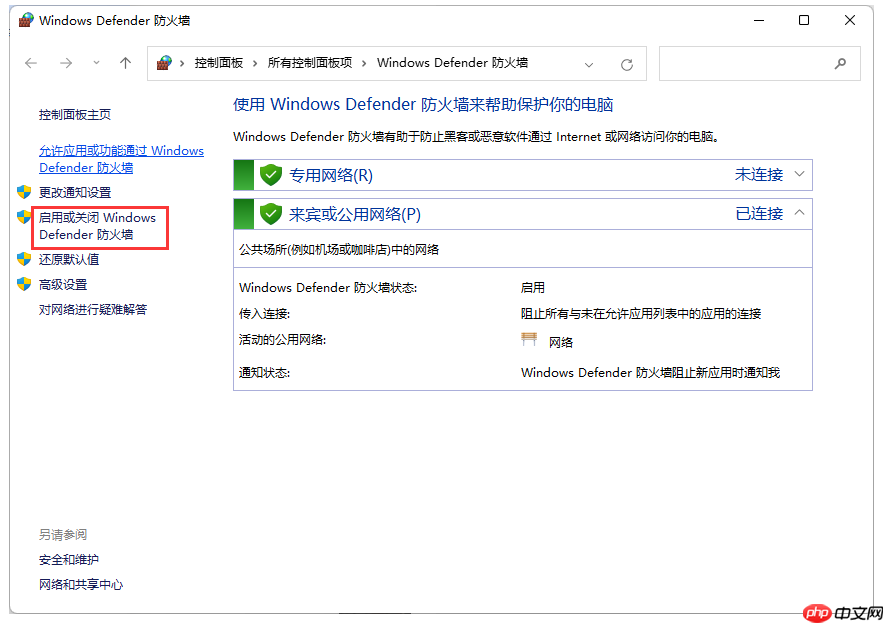This screenshot has width=884, height=623.
Task: Click the search magnifier icon
Action: pos(840,64)
